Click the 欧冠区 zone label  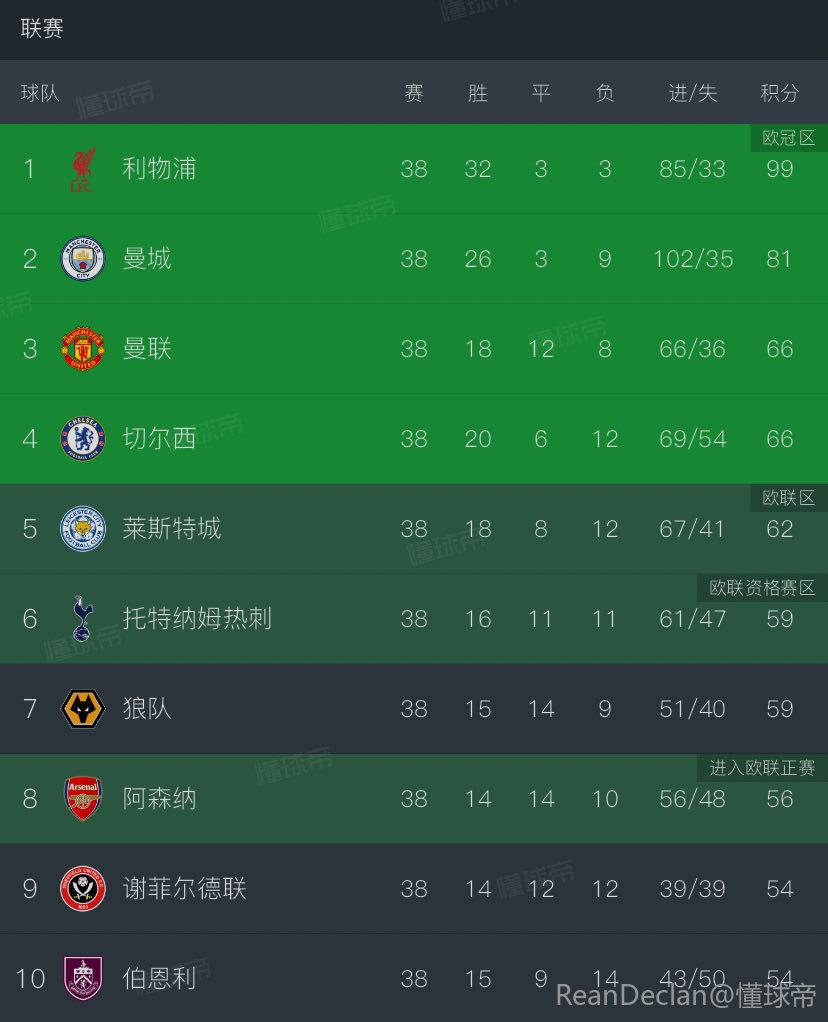[788, 138]
